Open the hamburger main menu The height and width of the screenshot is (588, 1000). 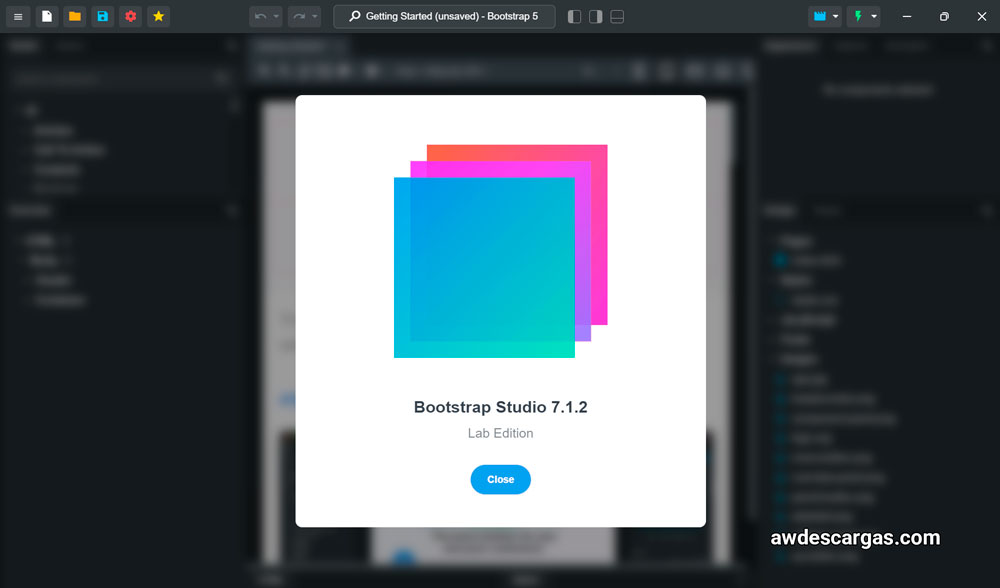click(18, 17)
